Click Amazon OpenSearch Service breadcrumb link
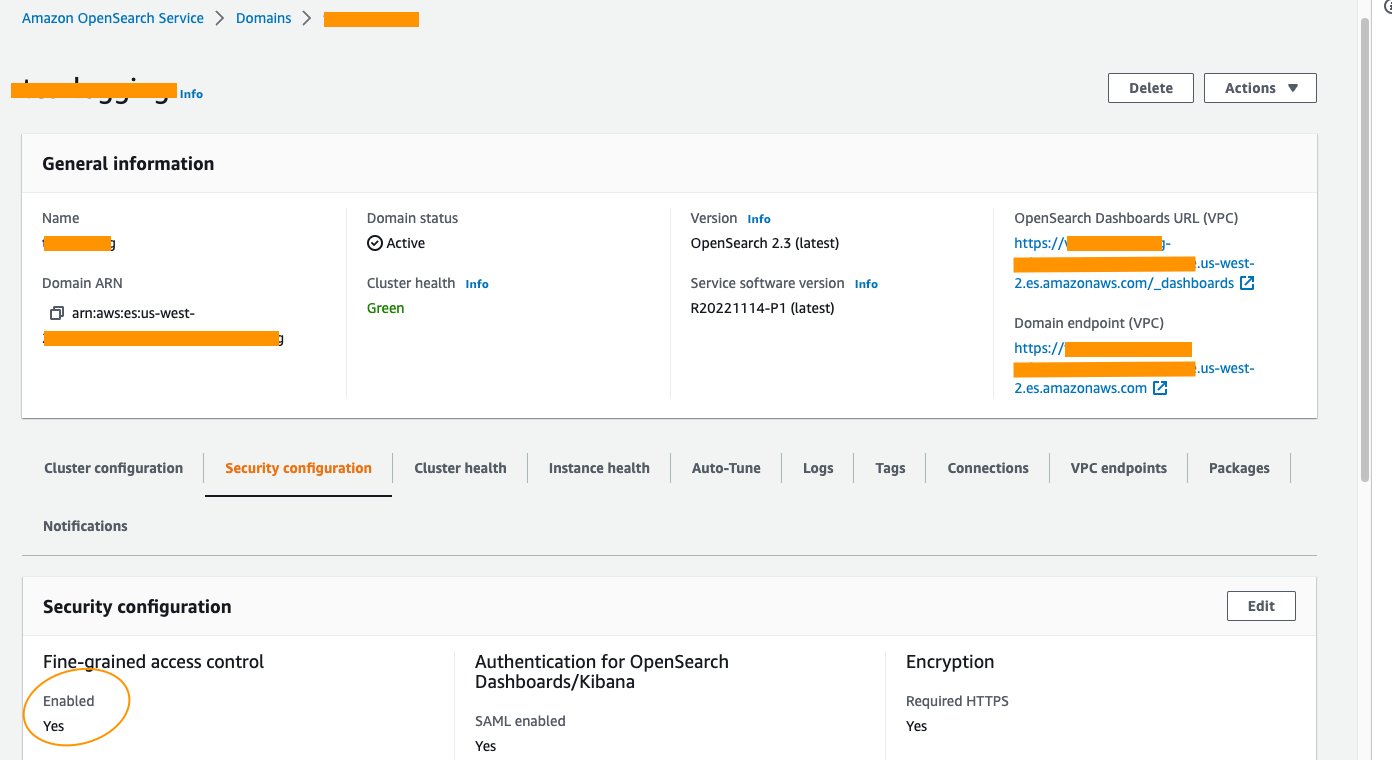1392x760 pixels. 113,18
